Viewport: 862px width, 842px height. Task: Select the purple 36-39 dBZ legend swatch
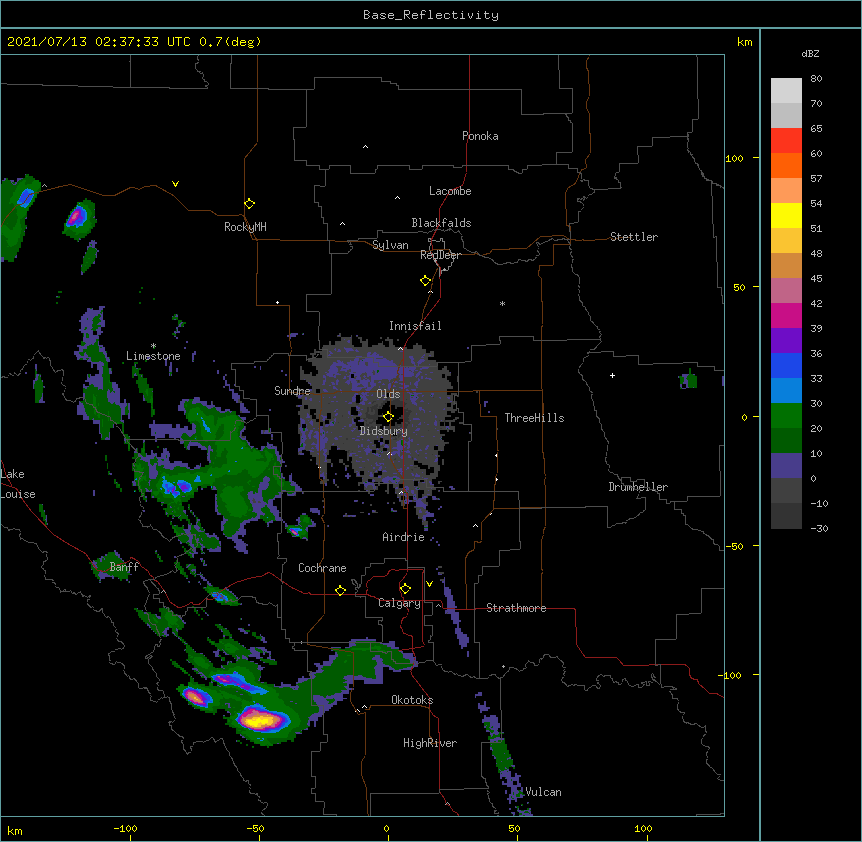pos(786,341)
